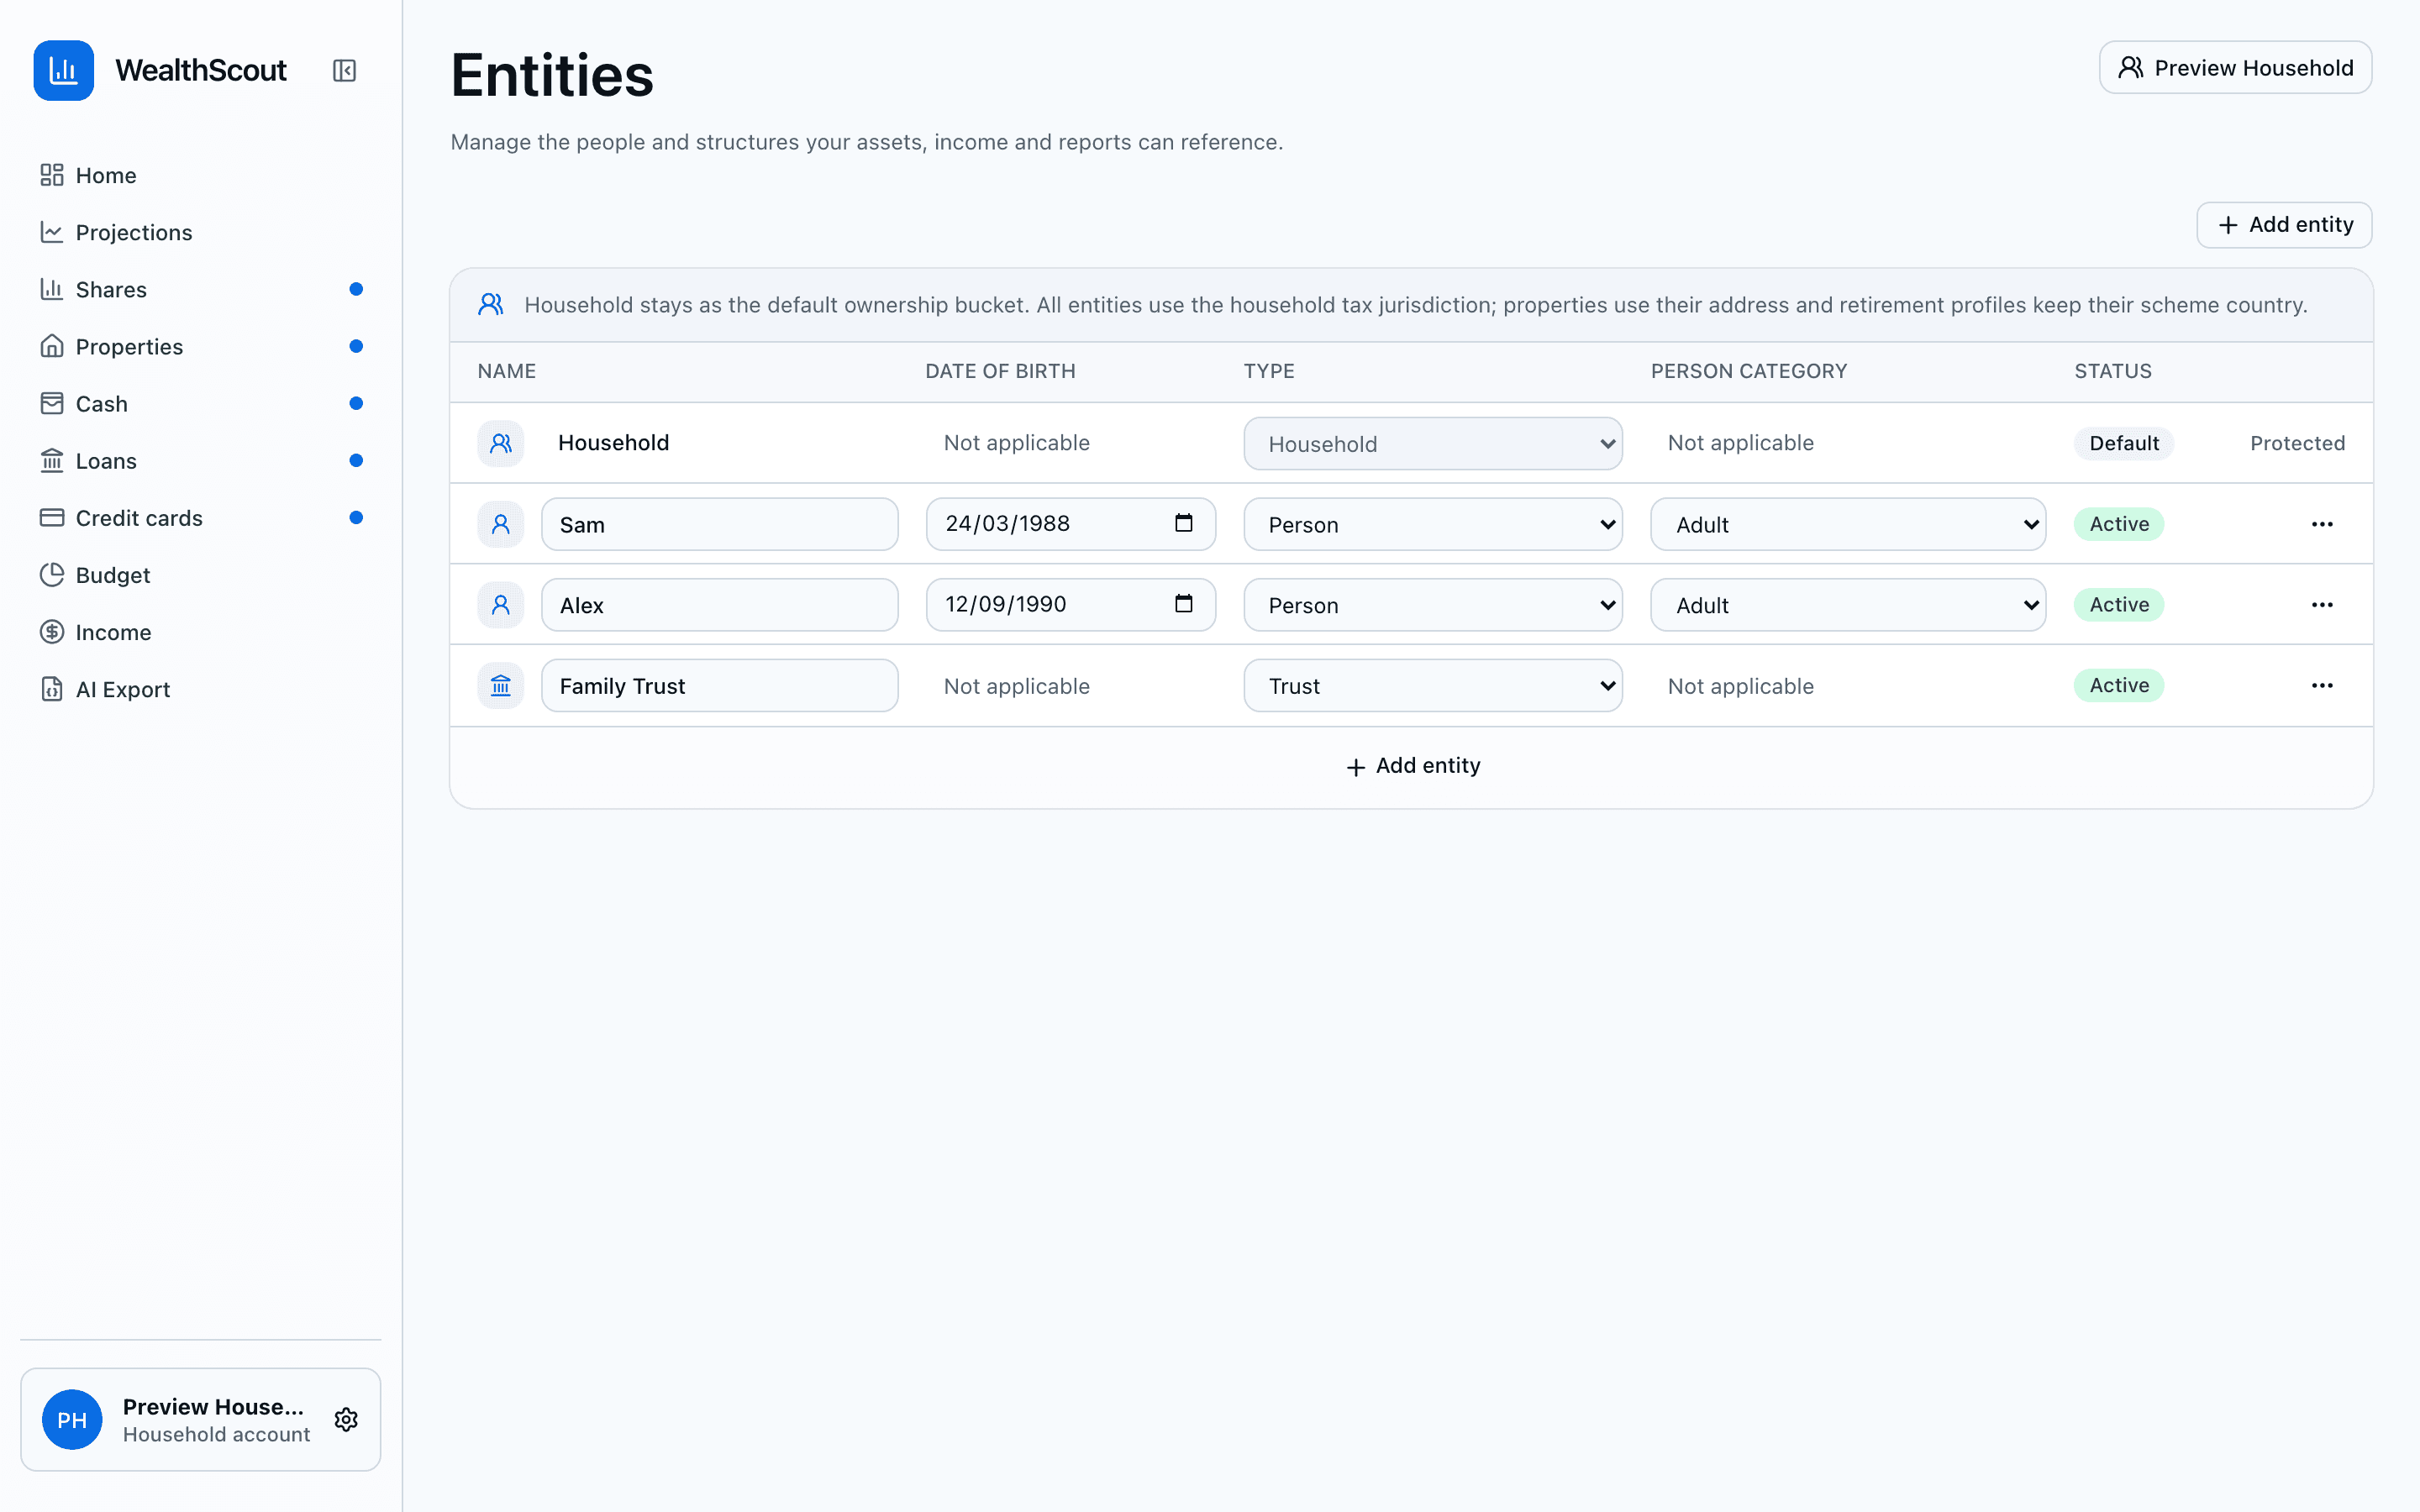The height and width of the screenshot is (1512, 2420).
Task: Click Alex's person icon
Action: [501, 605]
